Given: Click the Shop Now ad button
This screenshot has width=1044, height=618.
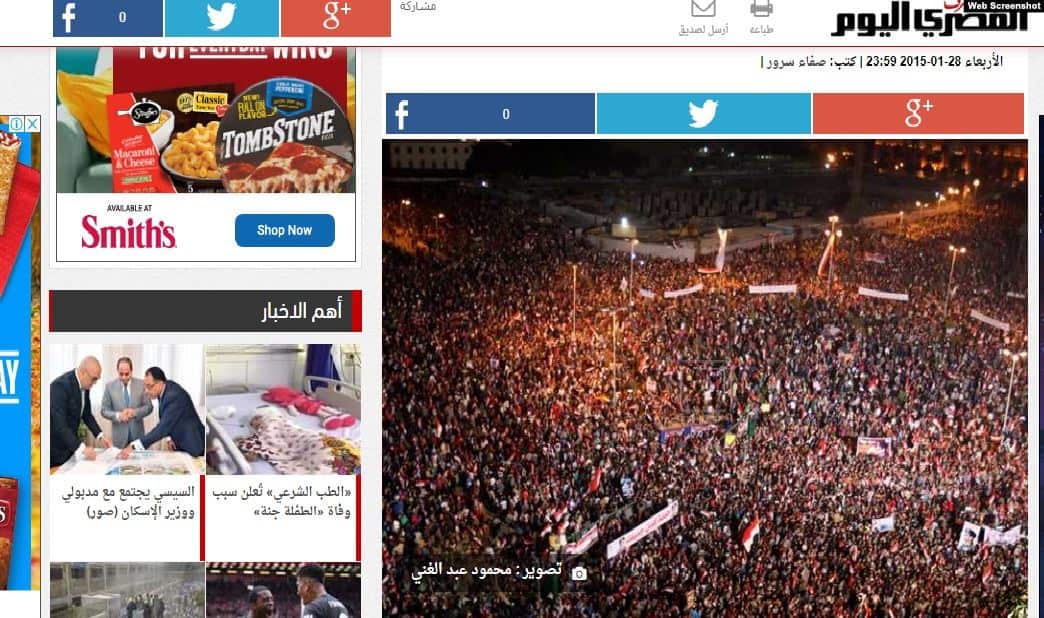Looking at the screenshot, I should pyautogui.click(x=285, y=230).
